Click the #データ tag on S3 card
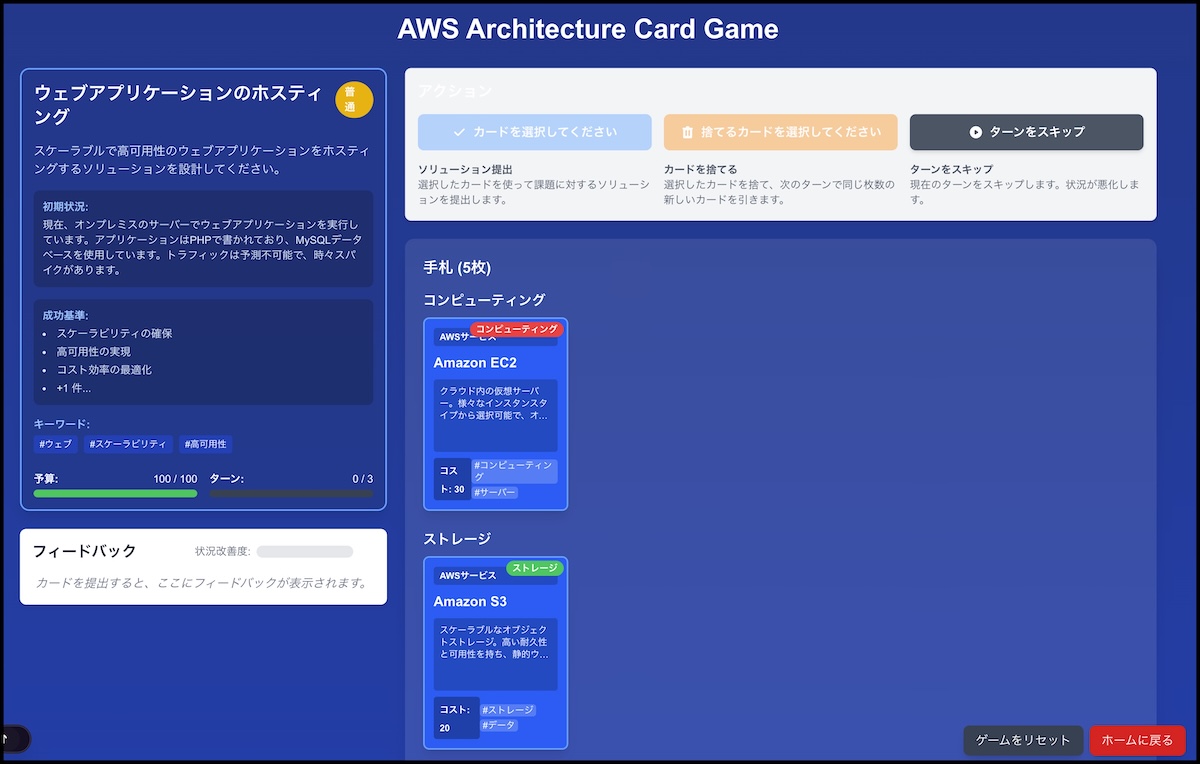This screenshot has width=1200, height=764. pos(499,725)
